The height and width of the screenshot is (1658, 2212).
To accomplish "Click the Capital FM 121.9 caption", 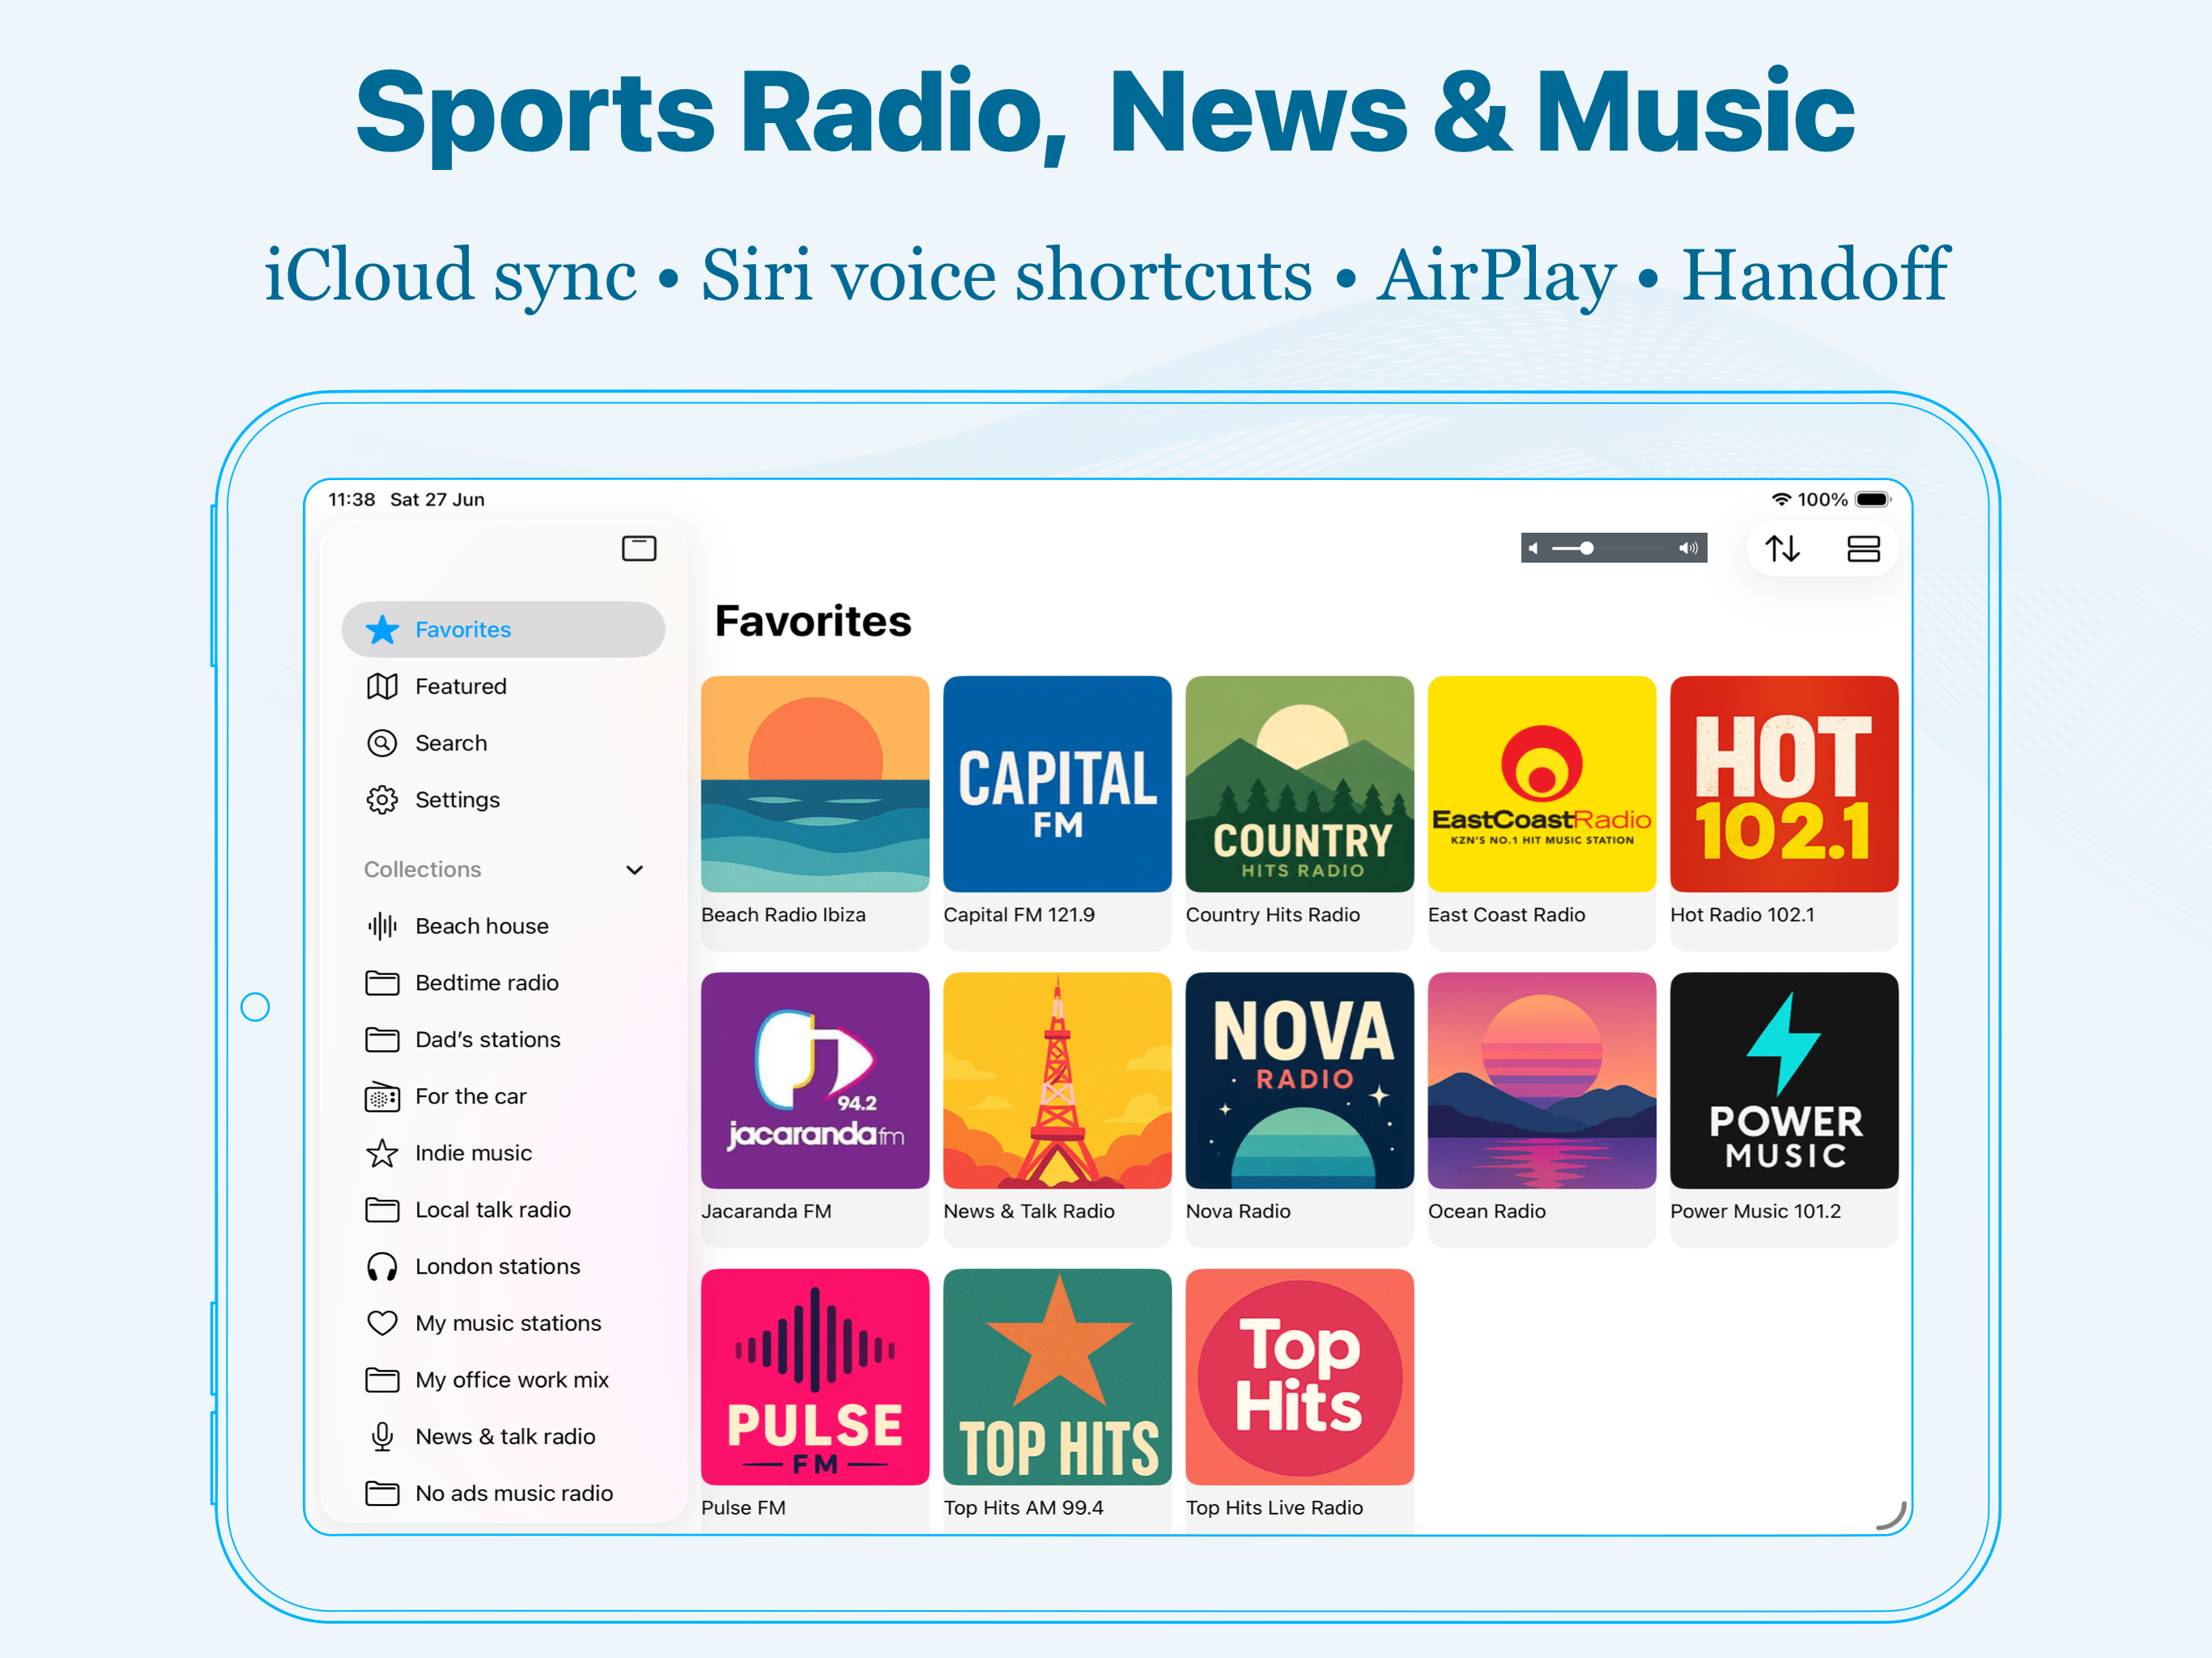I will pyautogui.click(x=1019, y=915).
